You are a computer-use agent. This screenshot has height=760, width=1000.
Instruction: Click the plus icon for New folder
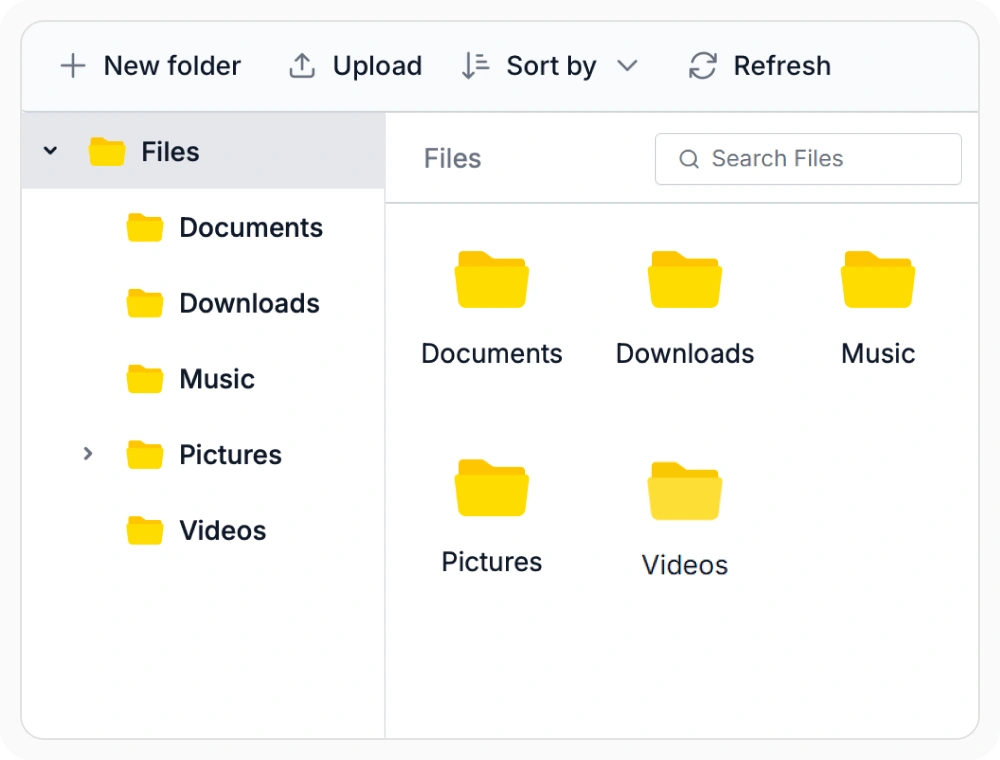73,66
